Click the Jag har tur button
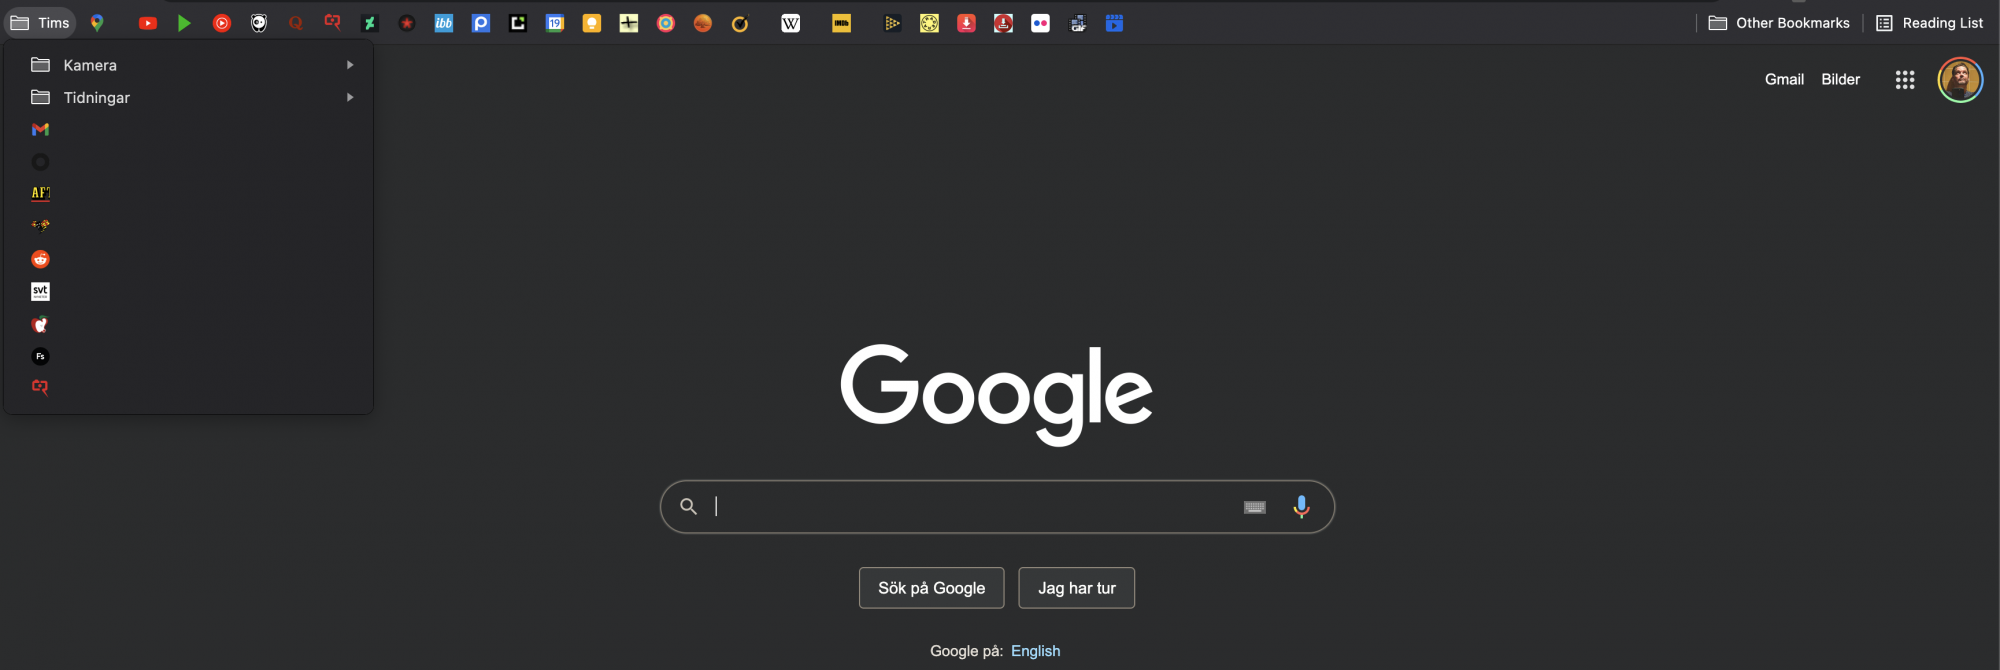Image resolution: width=2000 pixels, height=670 pixels. coord(1077,588)
